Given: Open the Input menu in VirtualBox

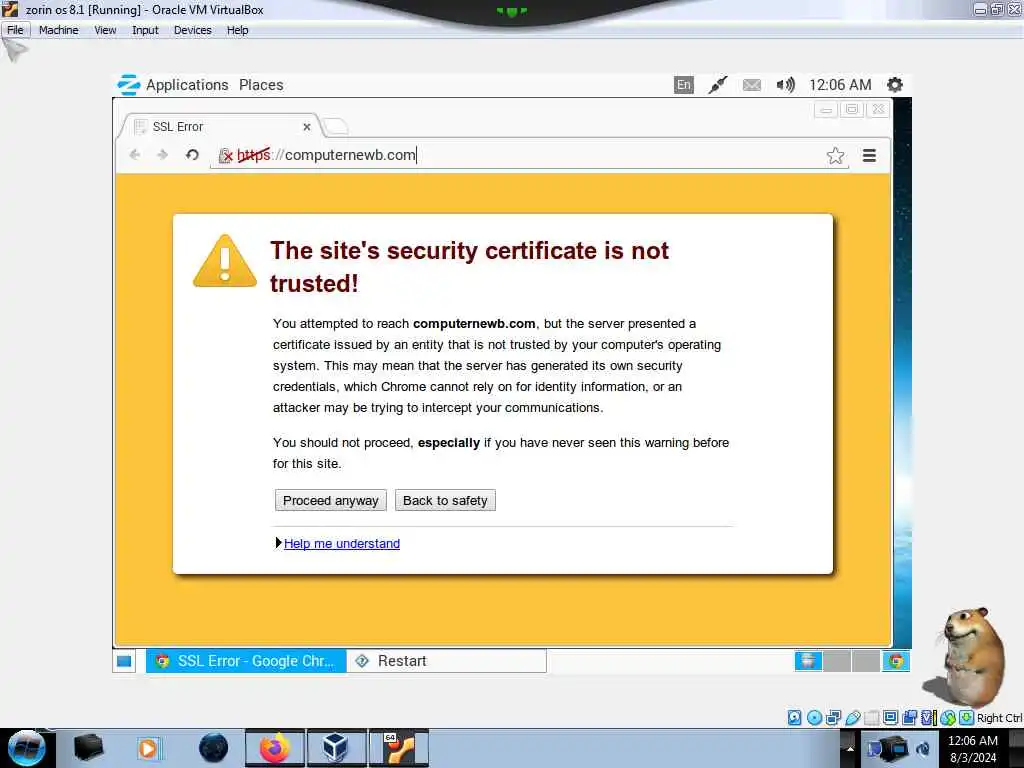Looking at the screenshot, I should pos(145,30).
